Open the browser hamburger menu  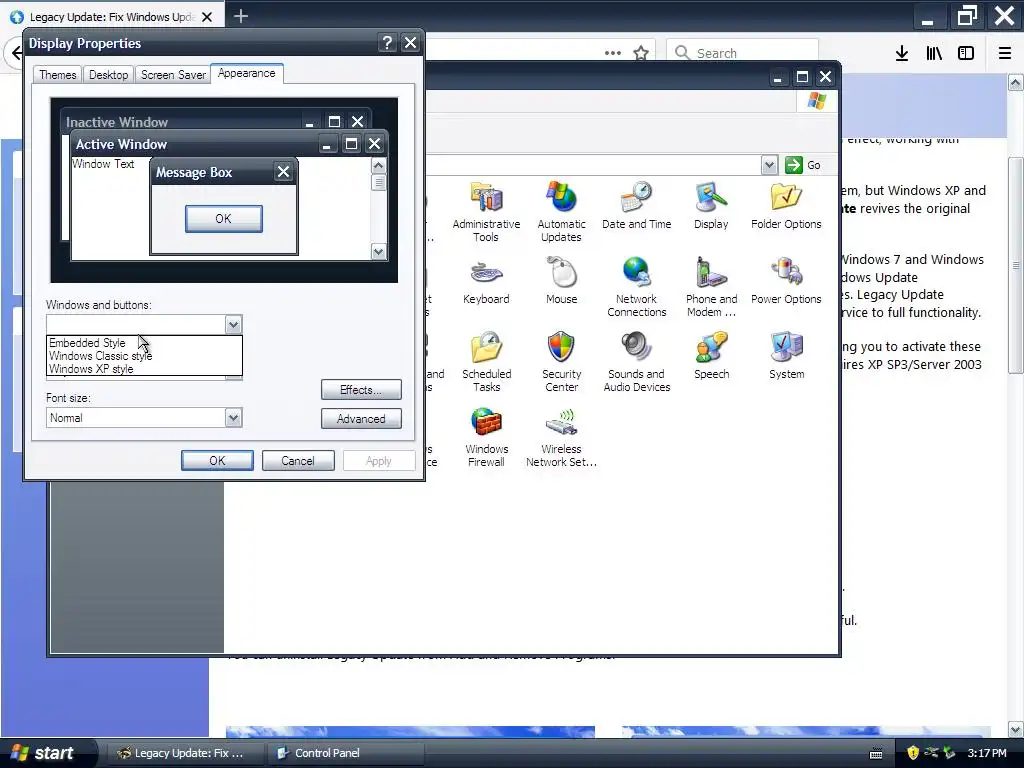click(1005, 54)
